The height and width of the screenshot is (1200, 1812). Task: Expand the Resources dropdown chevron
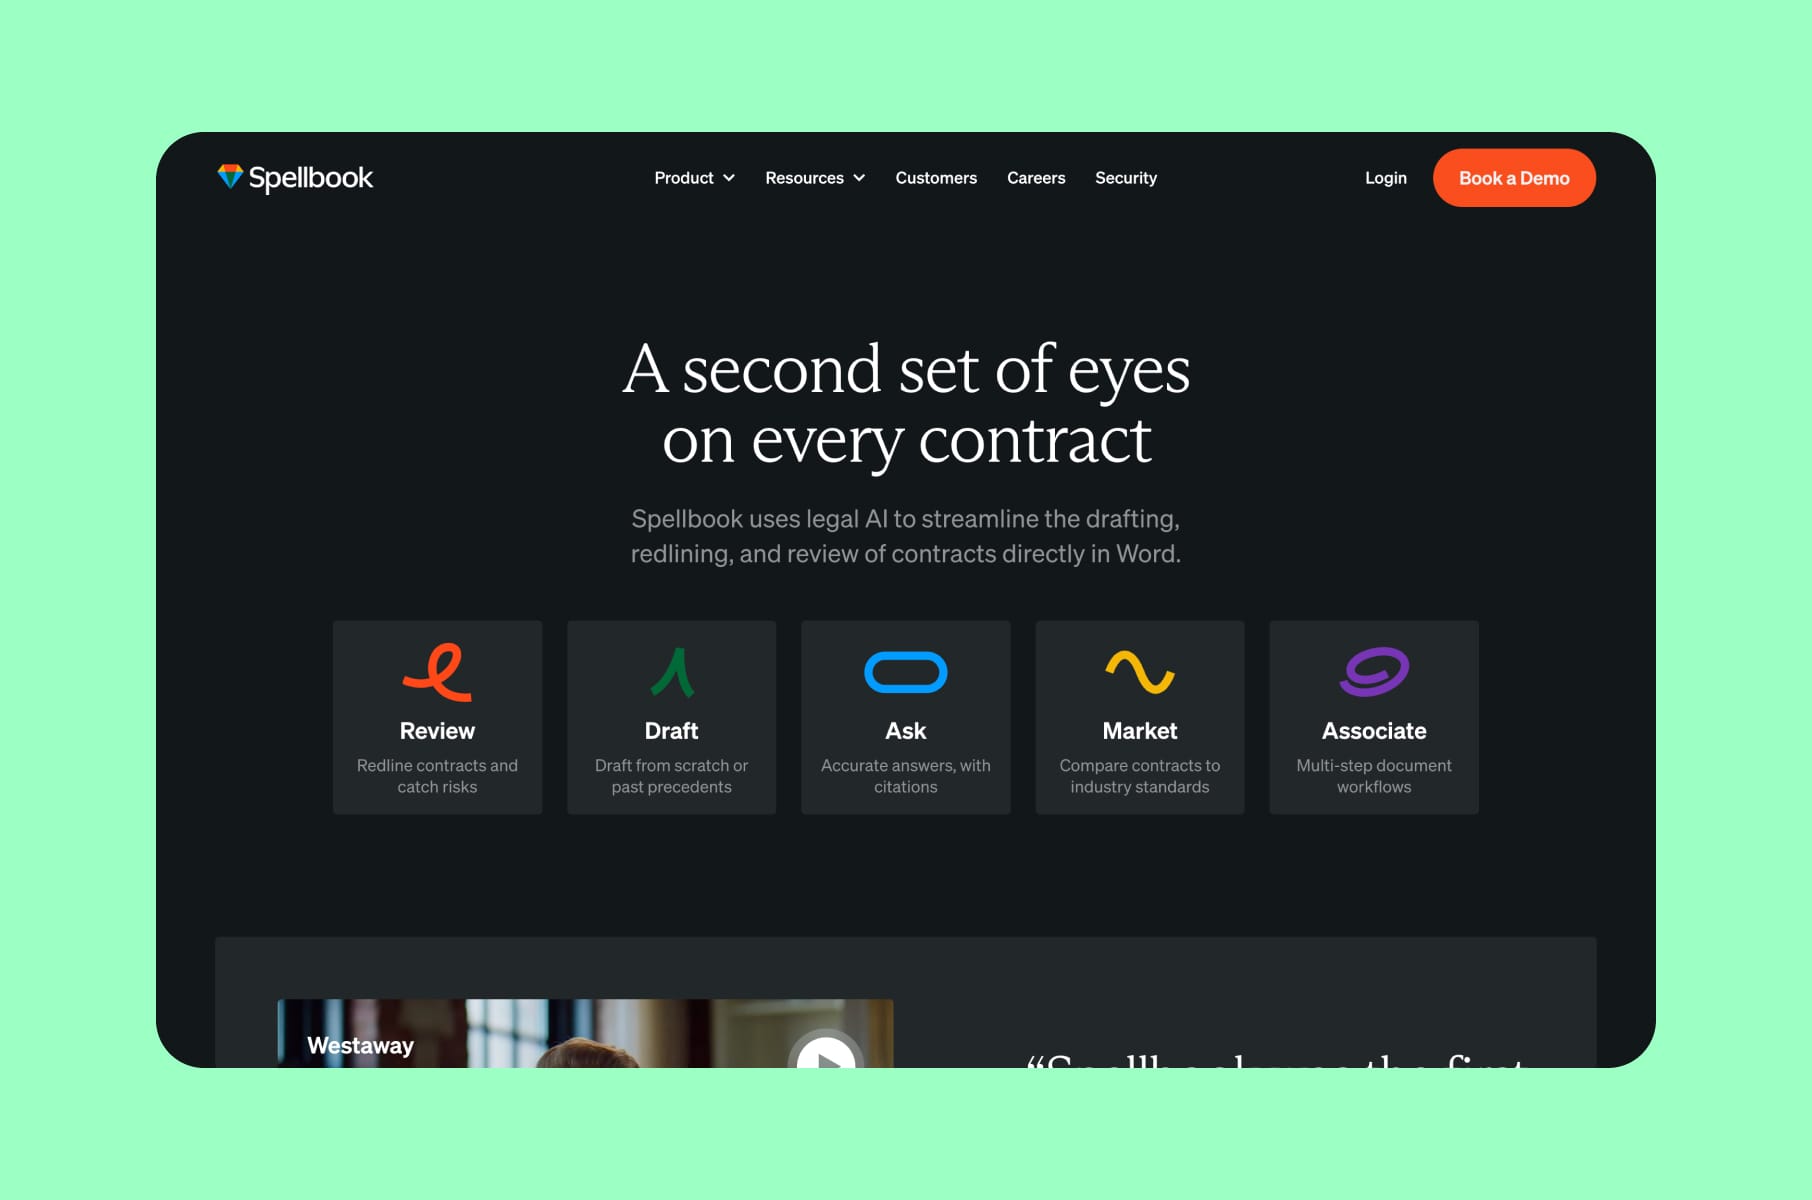859,178
